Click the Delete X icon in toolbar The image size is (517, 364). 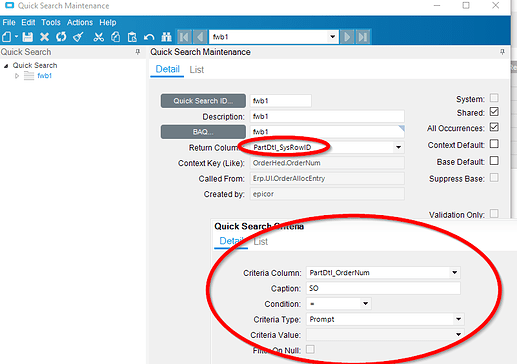pyautogui.click(x=44, y=37)
